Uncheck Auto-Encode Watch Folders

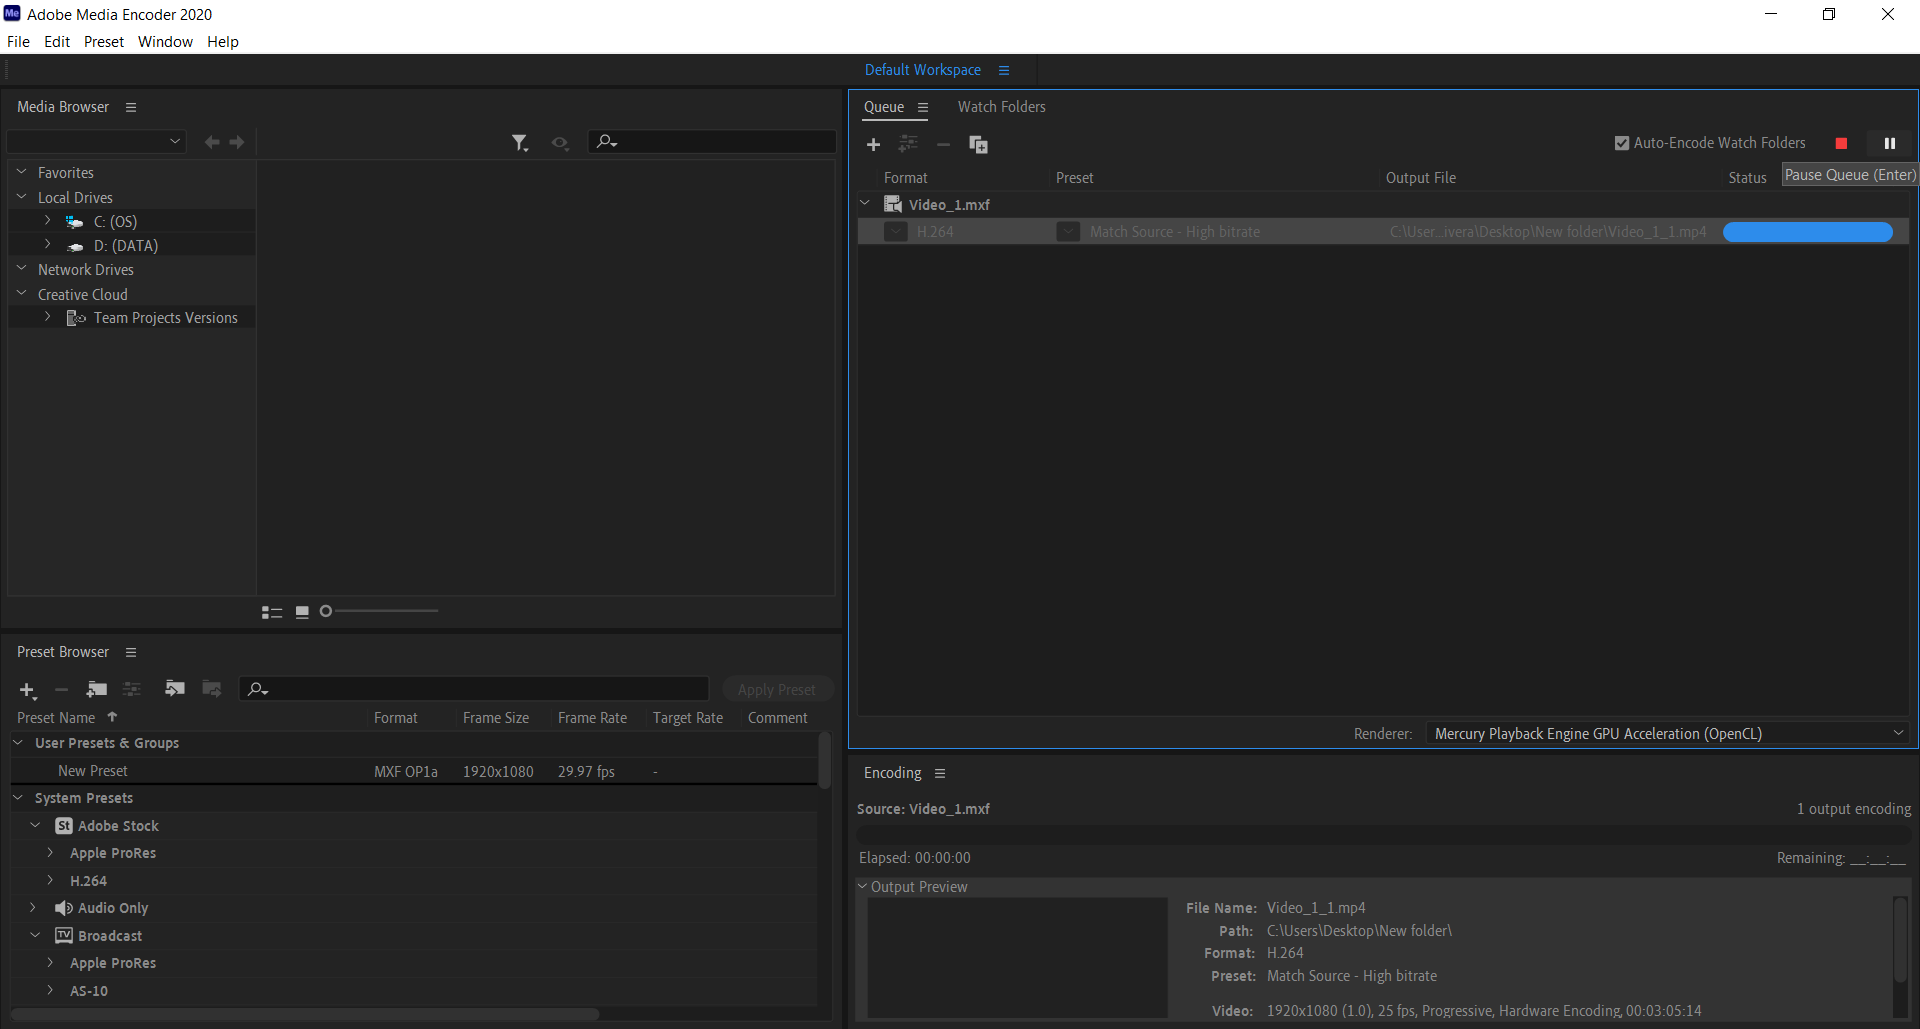1622,143
